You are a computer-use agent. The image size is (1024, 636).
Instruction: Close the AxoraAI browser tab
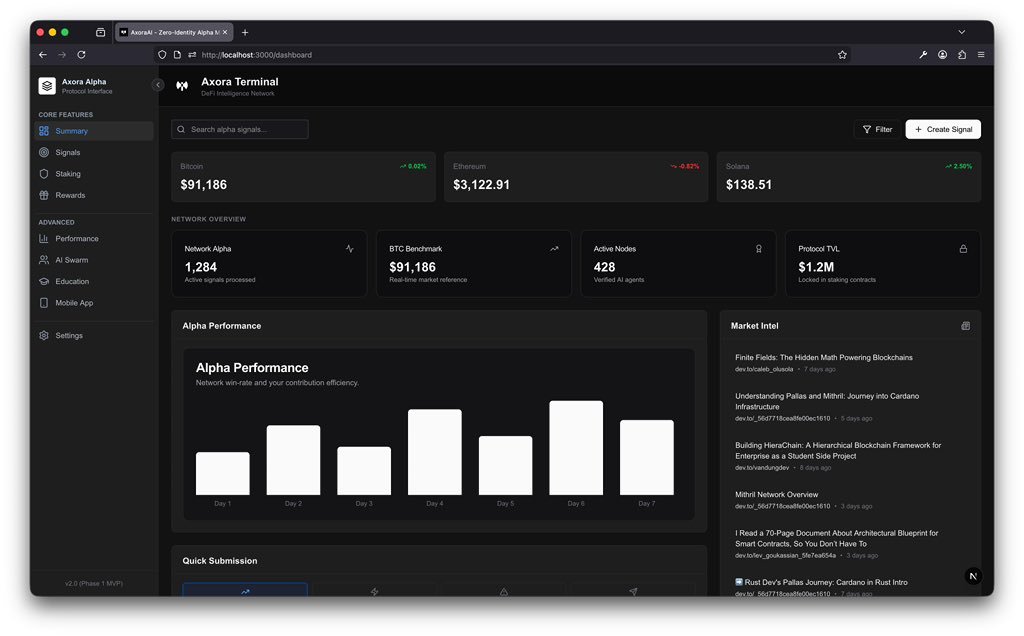pyautogui.click(x=225, y=32)
